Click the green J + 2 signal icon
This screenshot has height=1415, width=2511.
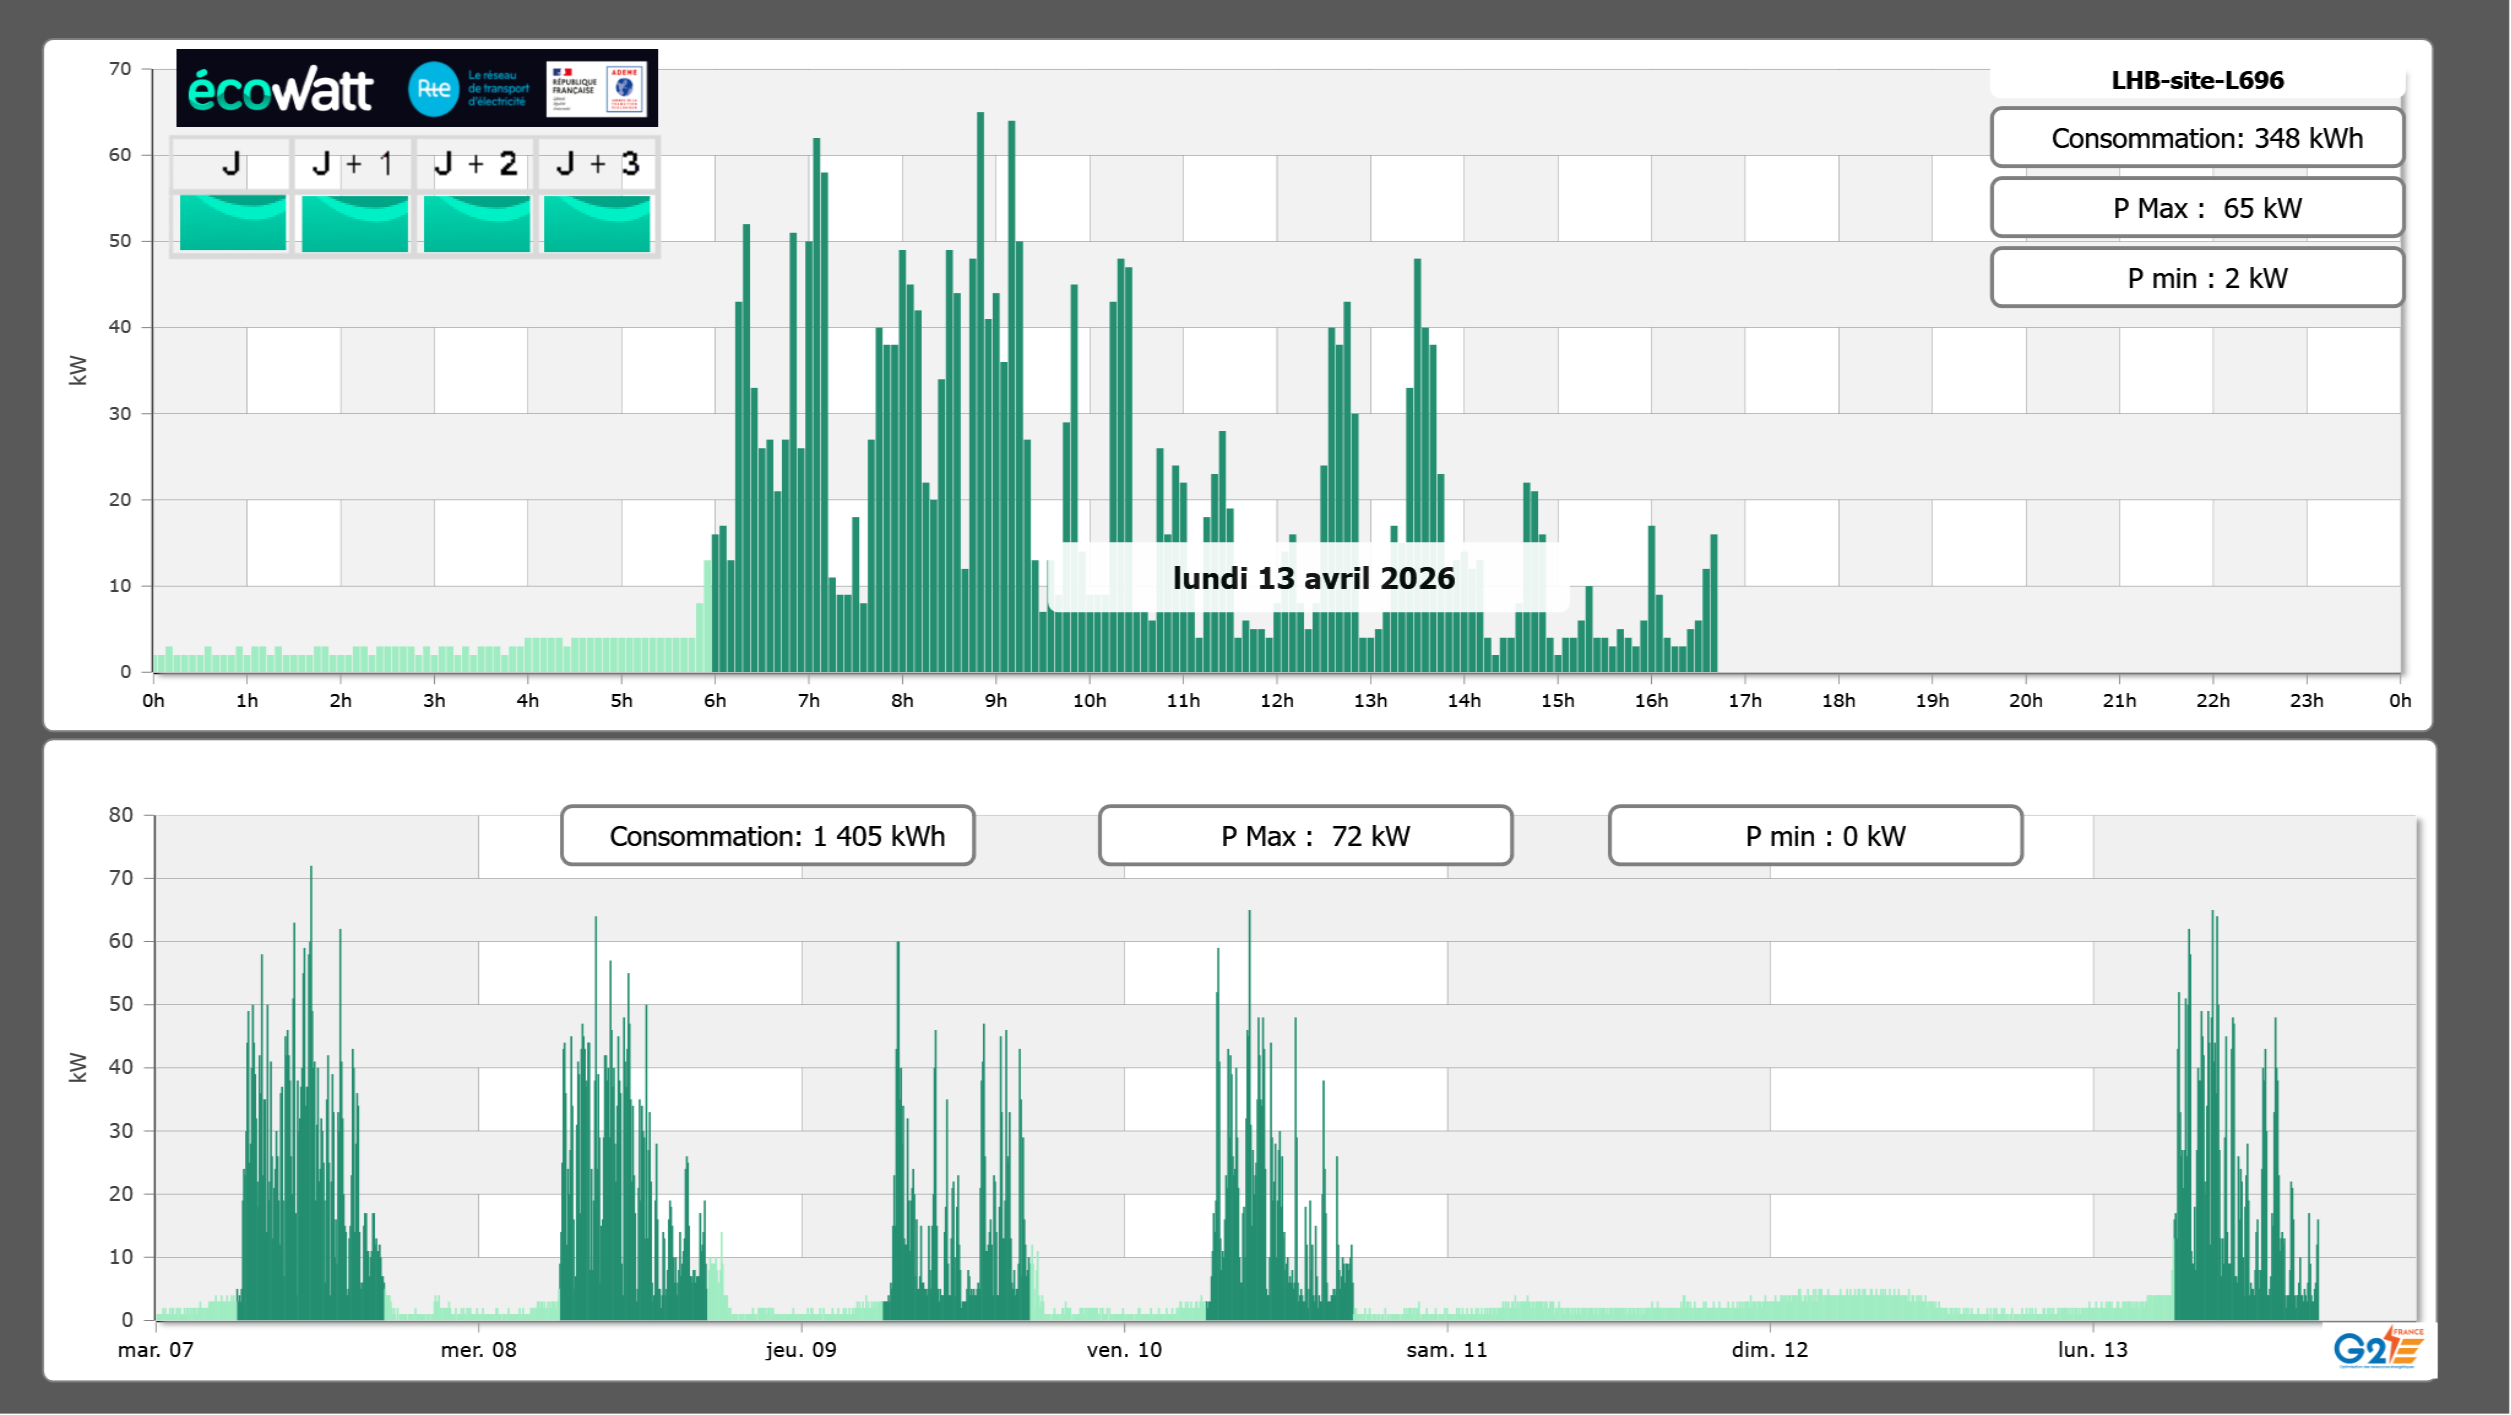click(477, 223)
